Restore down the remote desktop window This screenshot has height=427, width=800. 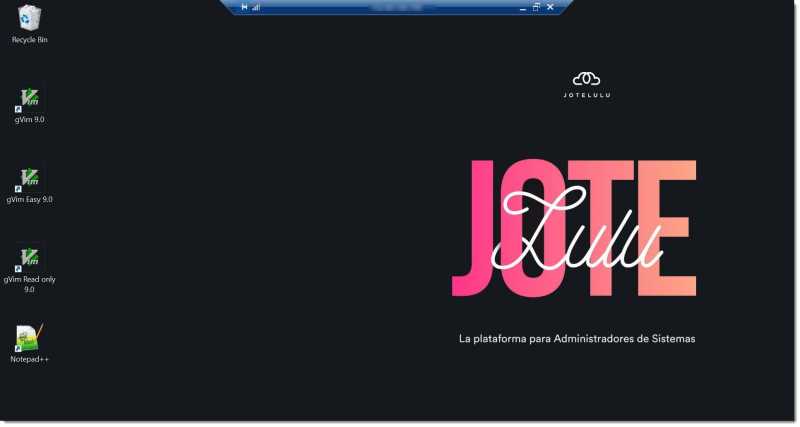(x=536, y=7)
